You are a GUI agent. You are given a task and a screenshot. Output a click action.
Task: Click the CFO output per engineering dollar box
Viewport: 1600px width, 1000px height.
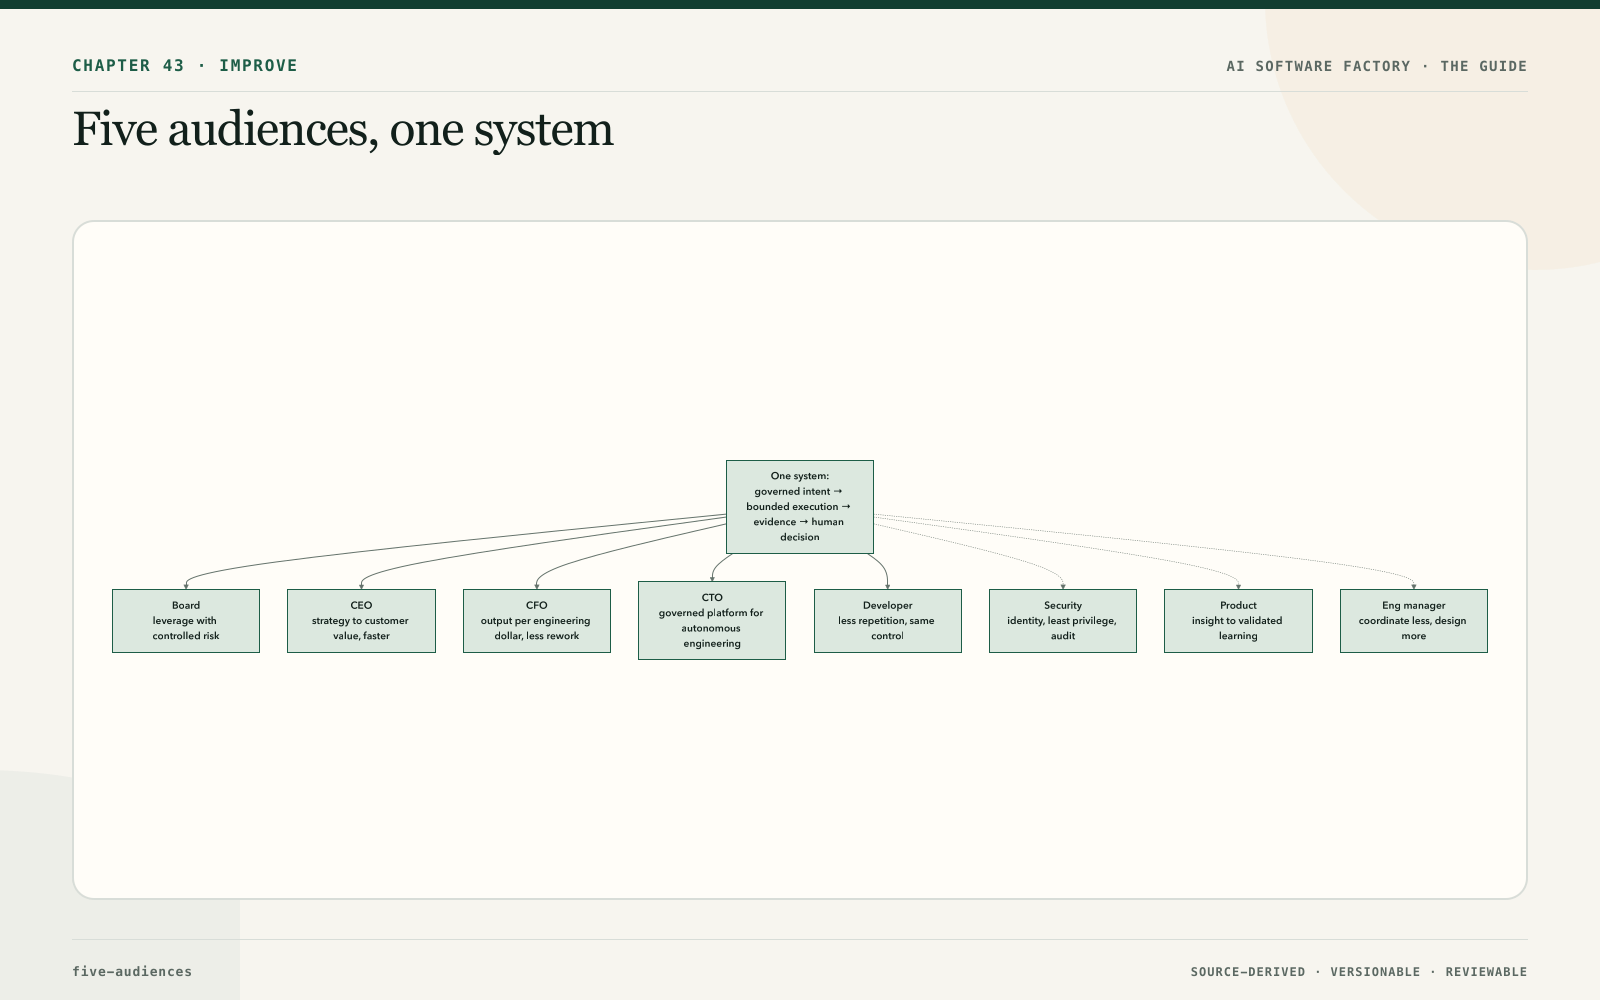click(x=537, y=621)
